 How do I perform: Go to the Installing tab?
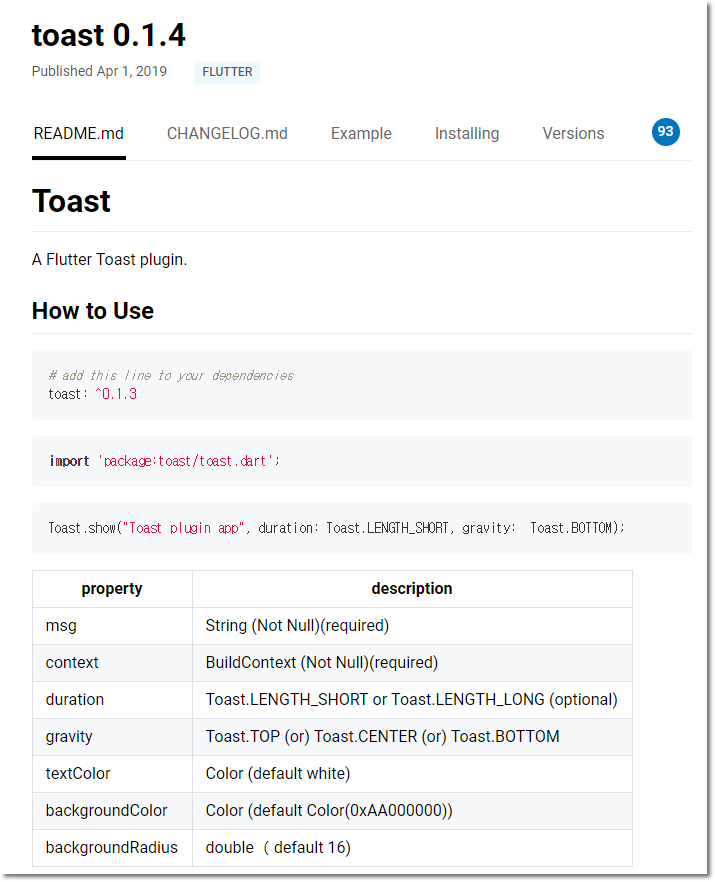pos(467,134)
